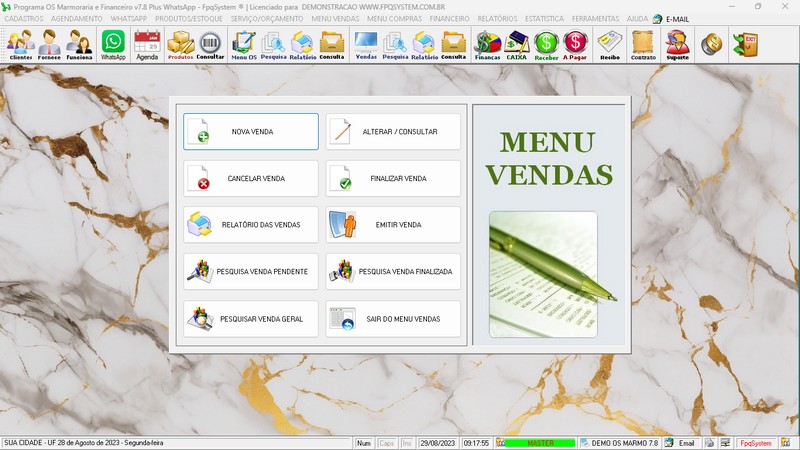Open the AJUDA menu
Viewport: 800px width, 450px height.
click(x=637, y=19)
